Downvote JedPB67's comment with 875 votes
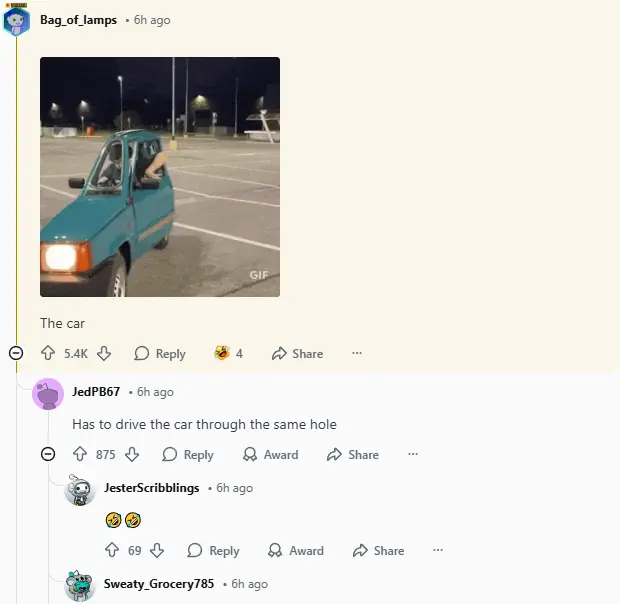Viewport: 620px width, 604px height. click(x=132, y=454)
